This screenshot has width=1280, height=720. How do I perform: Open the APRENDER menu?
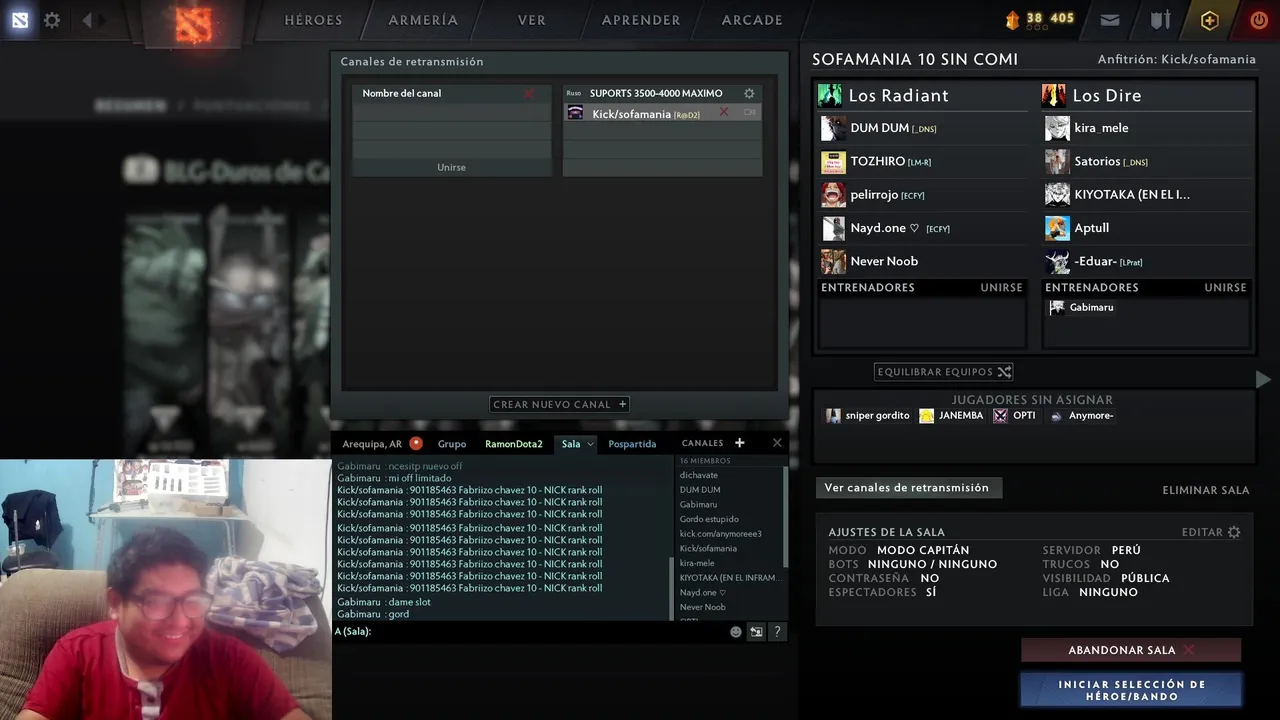(641, 20)
